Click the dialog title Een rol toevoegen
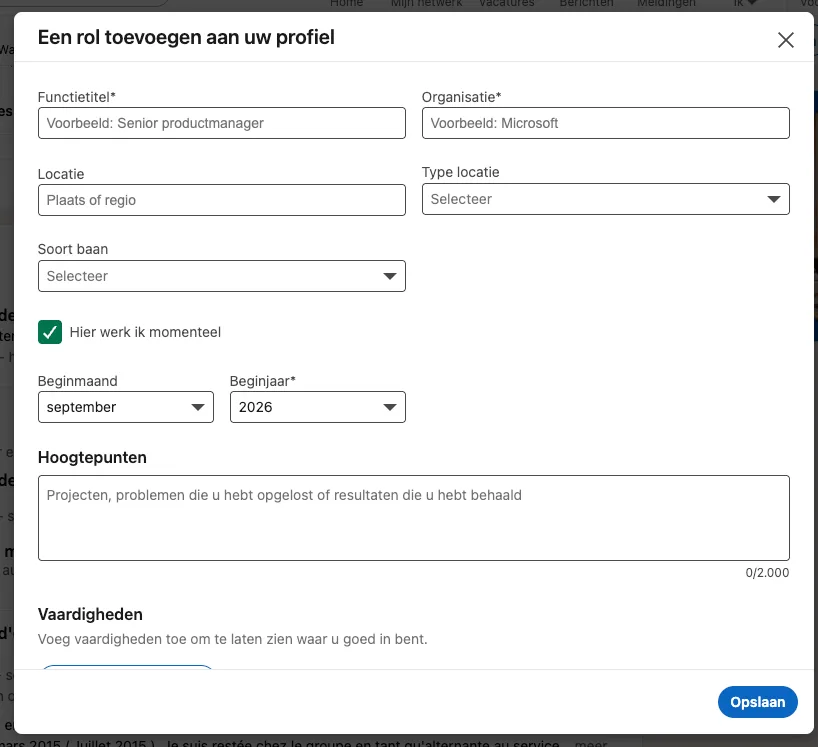Screen dimensions: 818x747 click(186, 38)
